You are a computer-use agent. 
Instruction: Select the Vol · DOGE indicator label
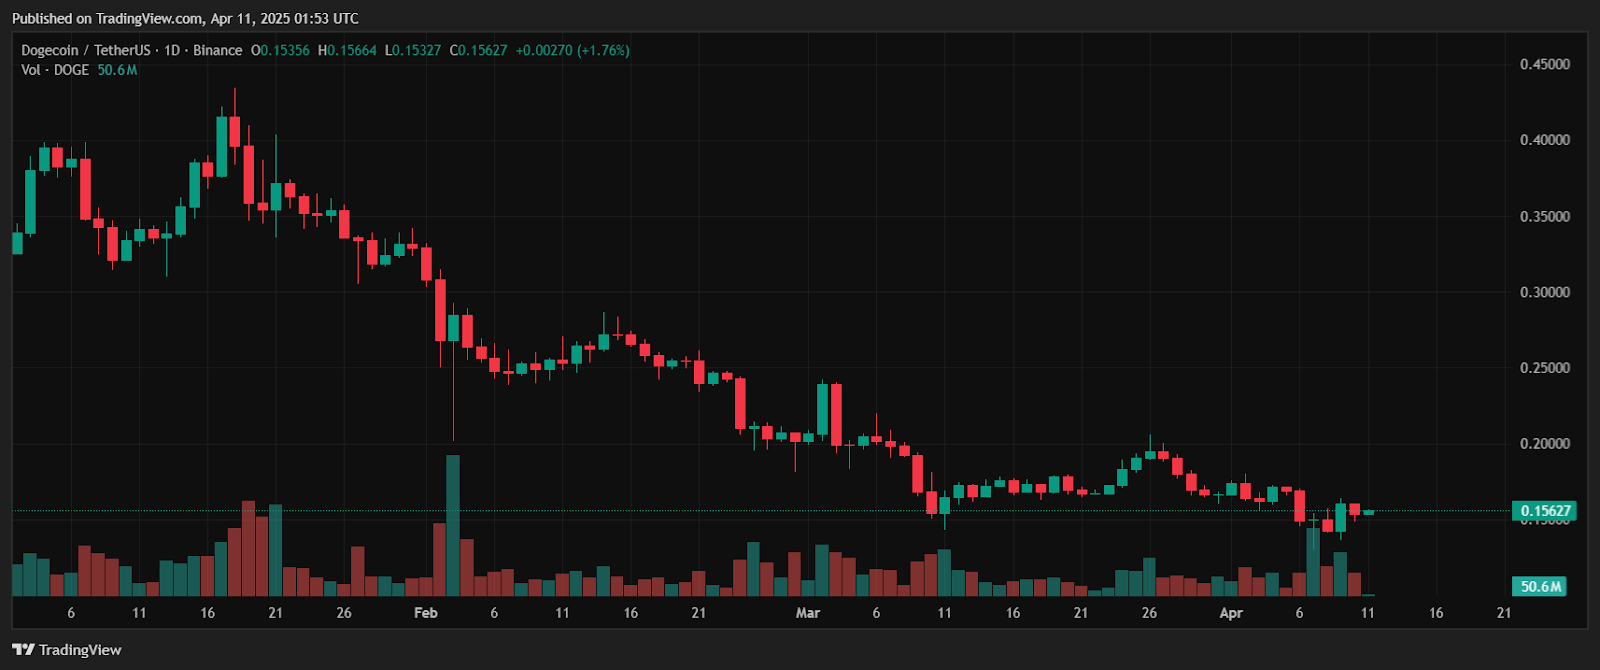(55, 70)
